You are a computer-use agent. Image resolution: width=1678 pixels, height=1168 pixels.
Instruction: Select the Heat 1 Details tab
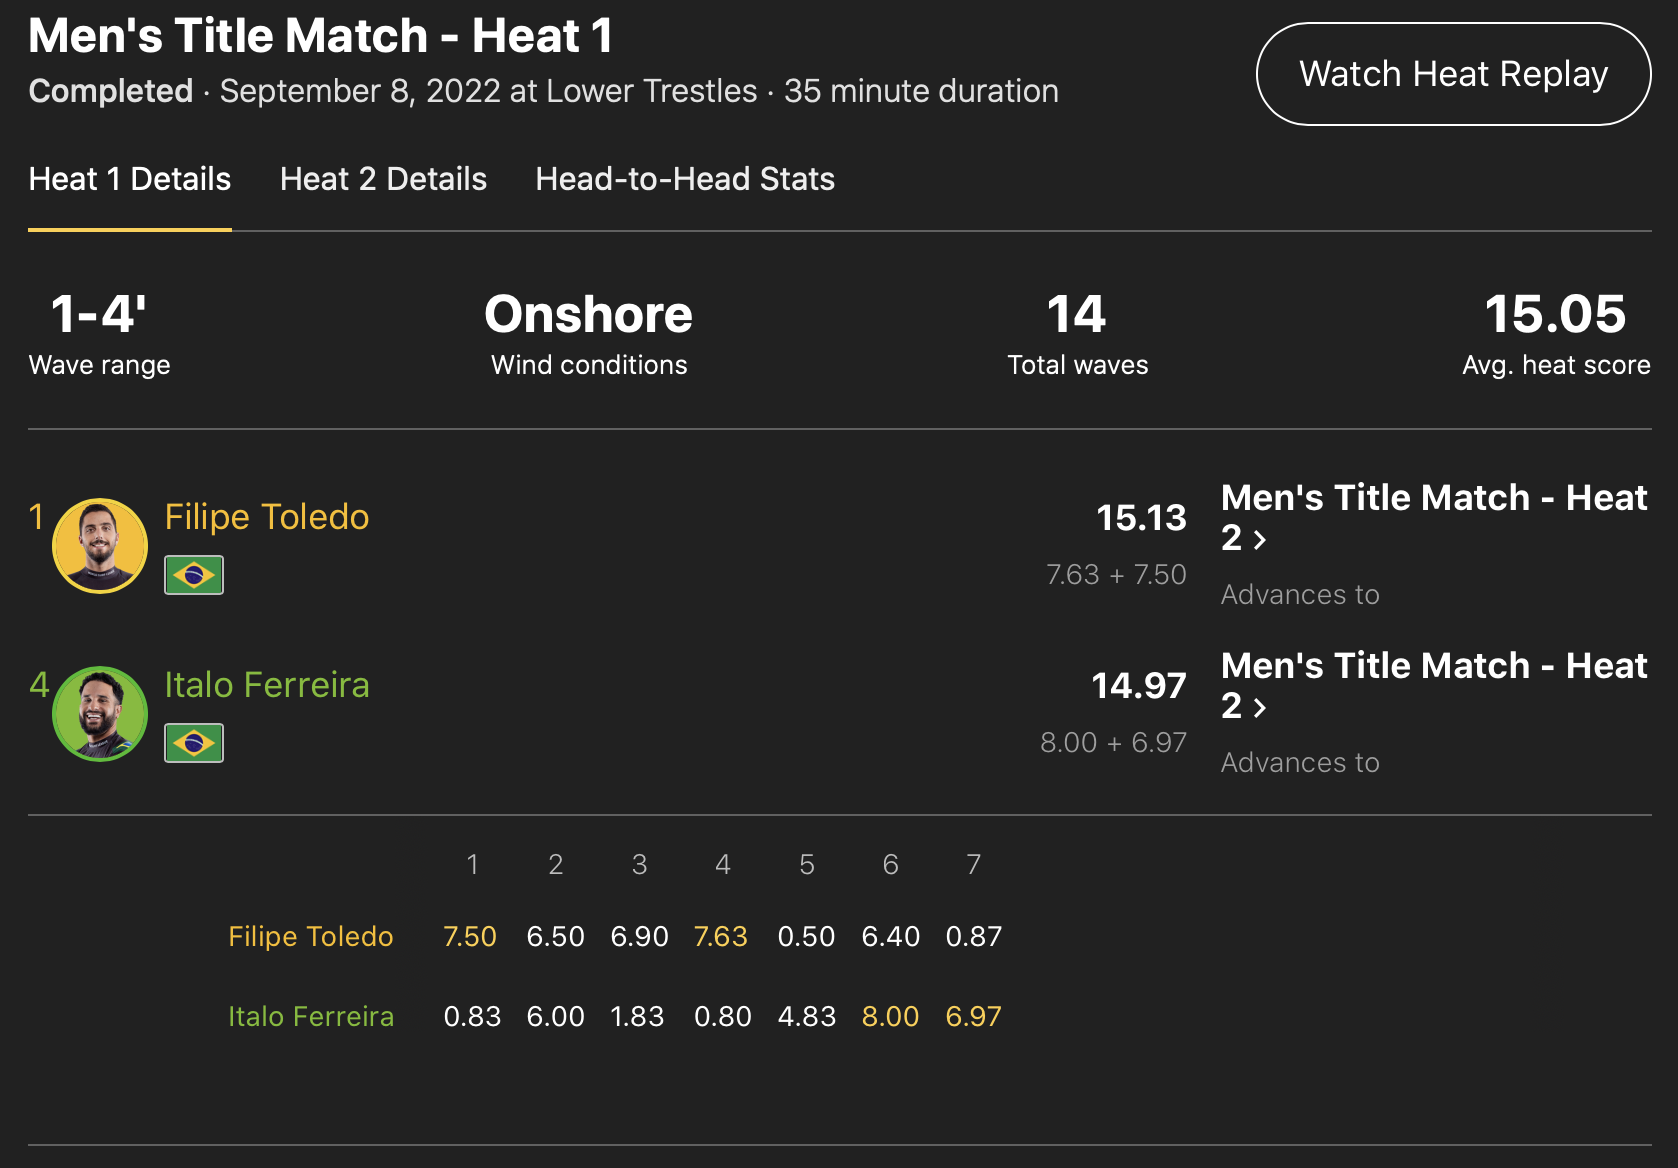[130, 179]
